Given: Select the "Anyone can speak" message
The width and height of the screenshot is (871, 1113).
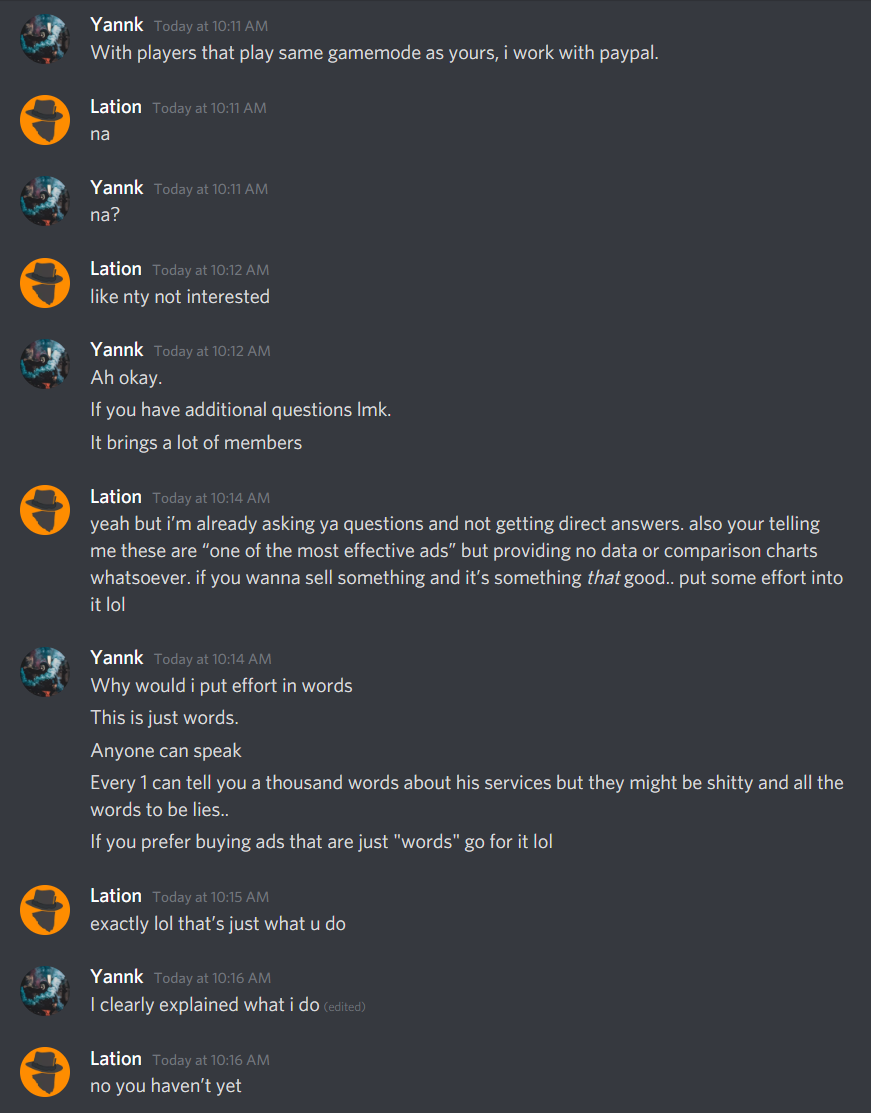Looking at the screenshot, I should (166, 750).
